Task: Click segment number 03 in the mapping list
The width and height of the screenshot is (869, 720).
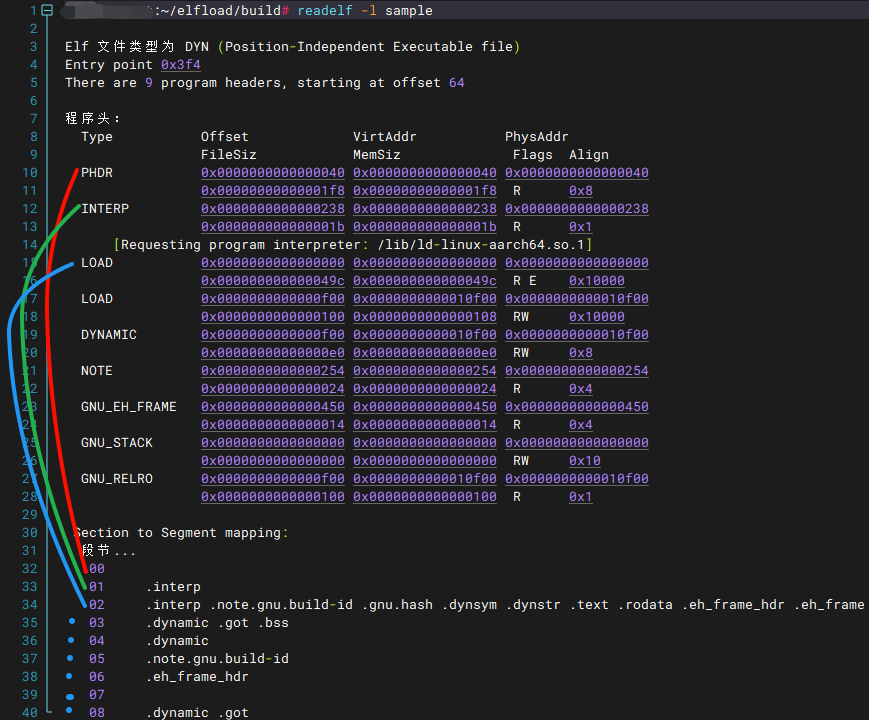Action: point(97,623)
